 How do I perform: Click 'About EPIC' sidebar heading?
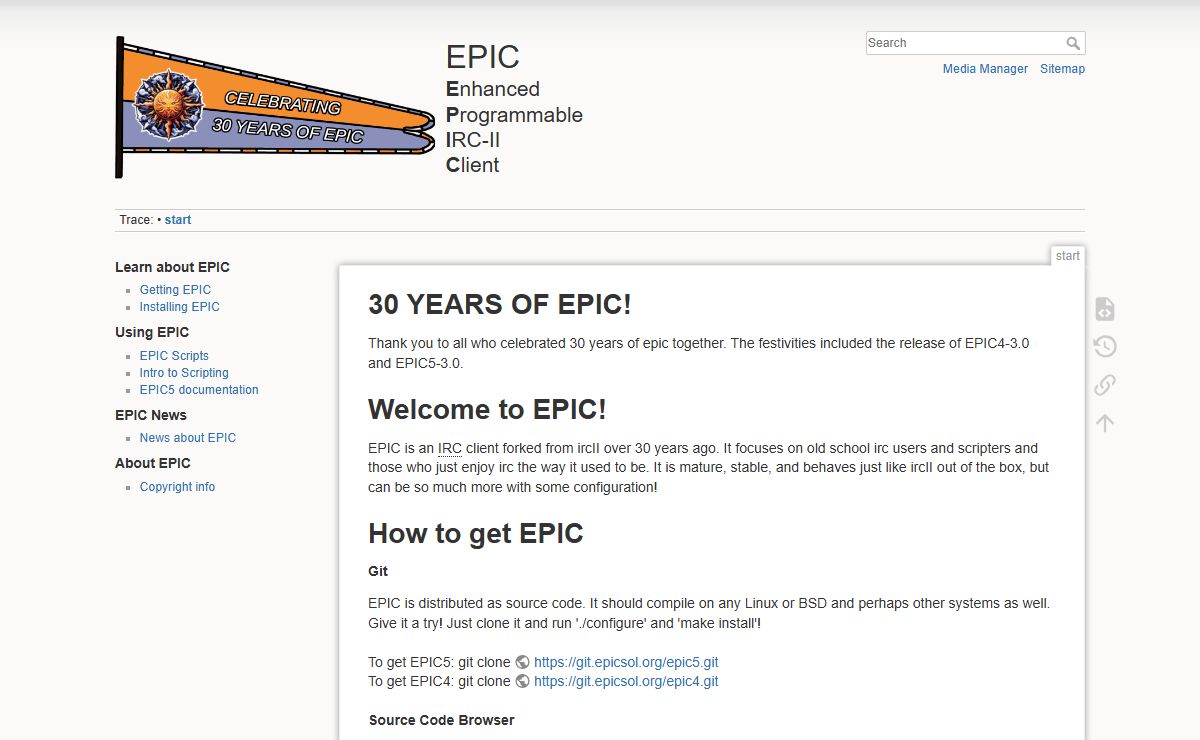point(153,463)
